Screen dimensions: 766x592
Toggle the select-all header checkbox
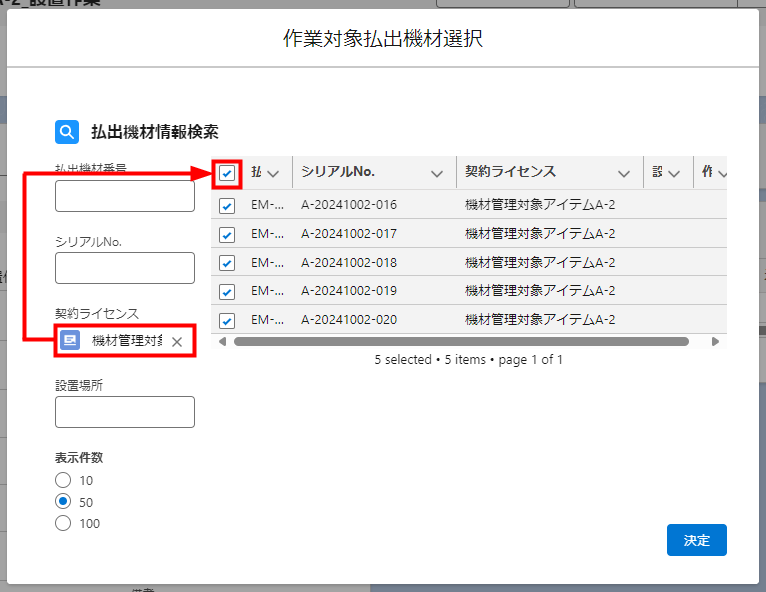[227, 174]
